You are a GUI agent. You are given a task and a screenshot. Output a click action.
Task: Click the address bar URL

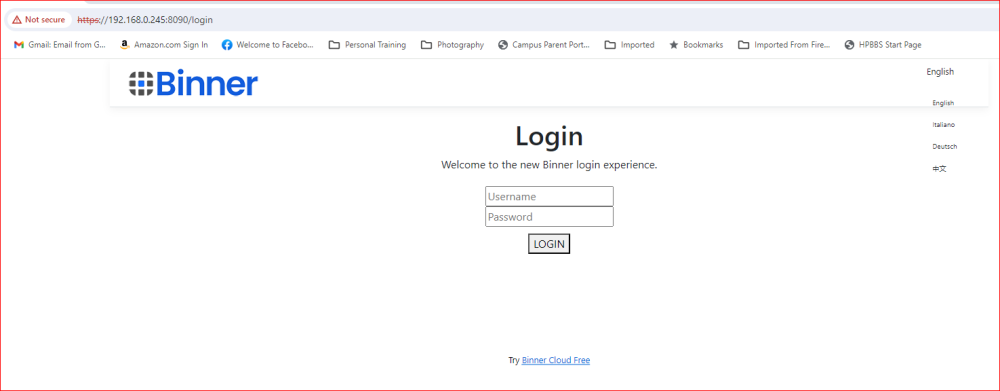click(x=145, y=20)
